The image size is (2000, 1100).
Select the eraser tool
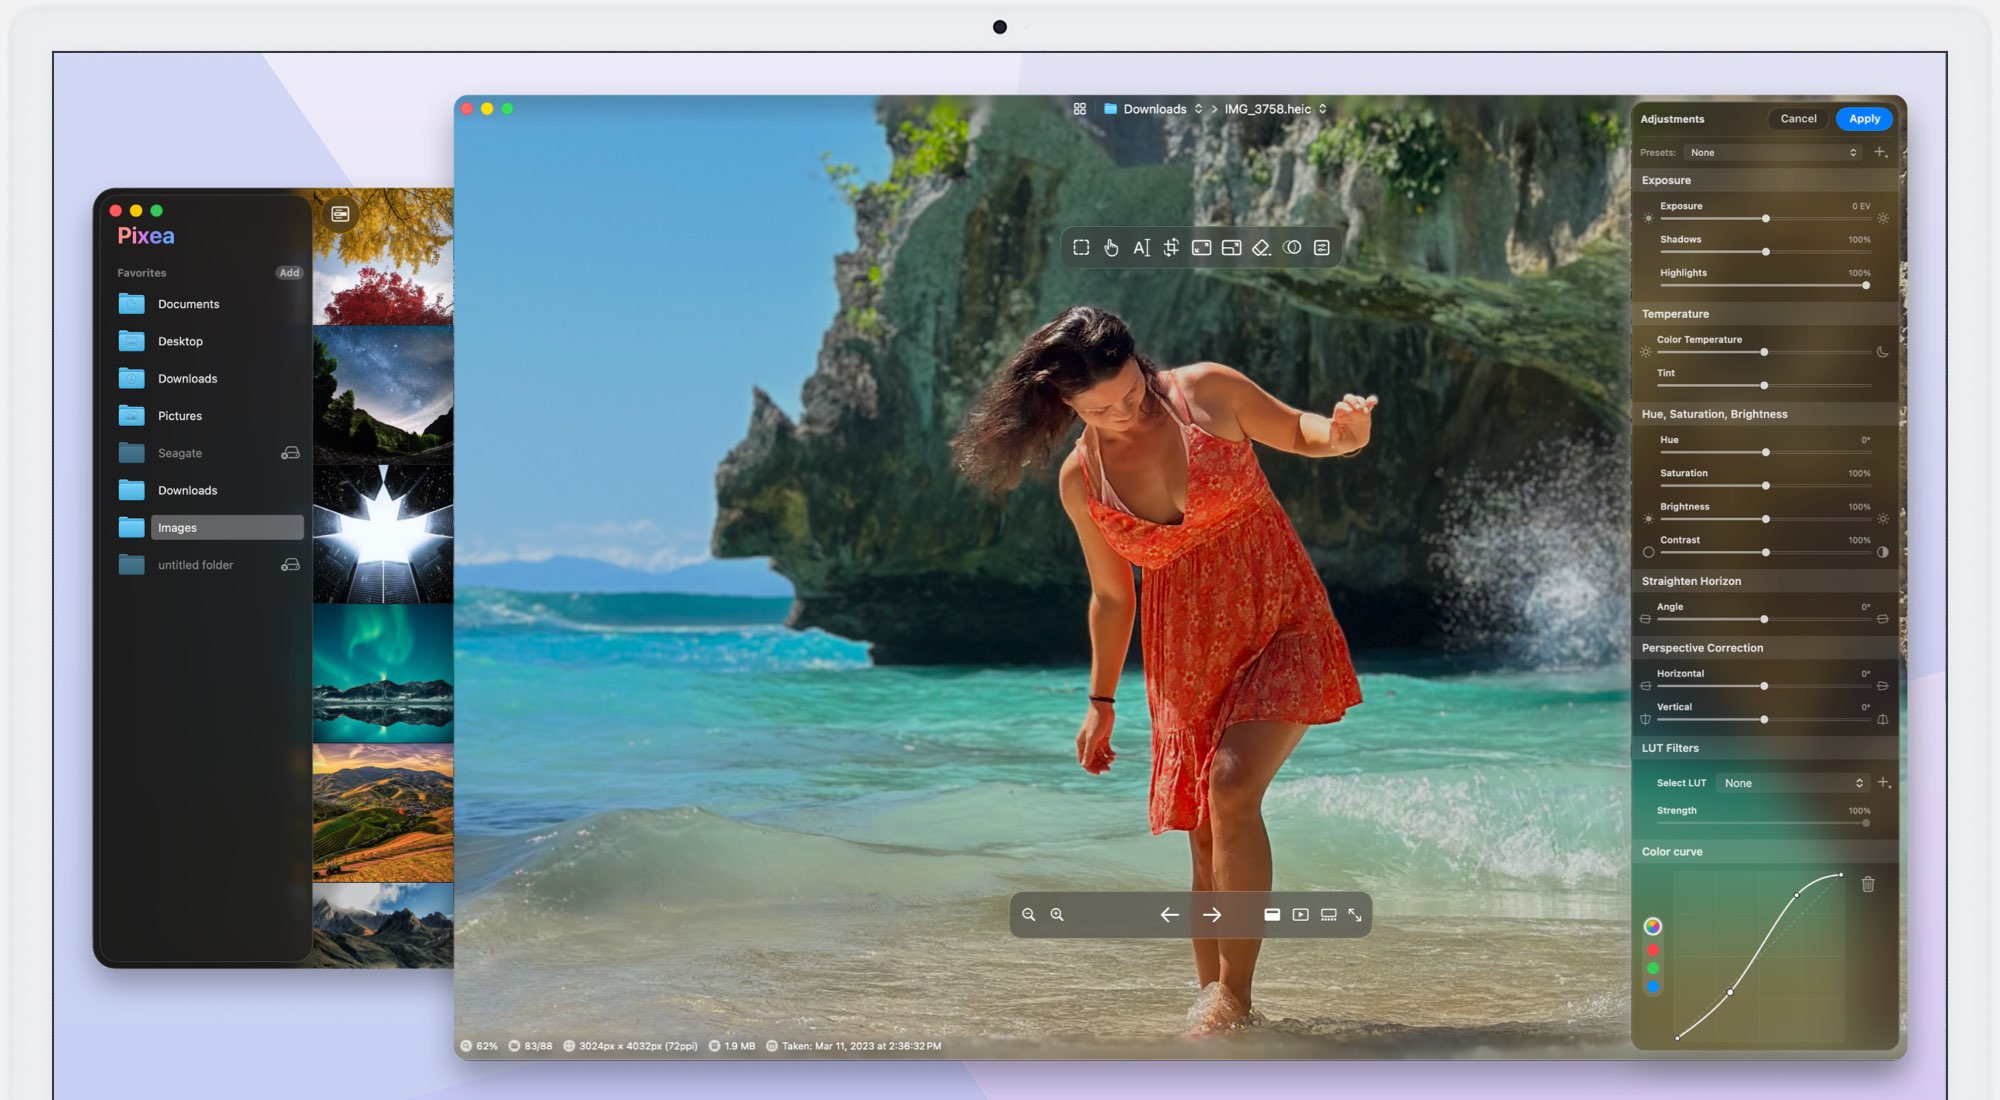pyautogui.click(x=1261, y=248)
